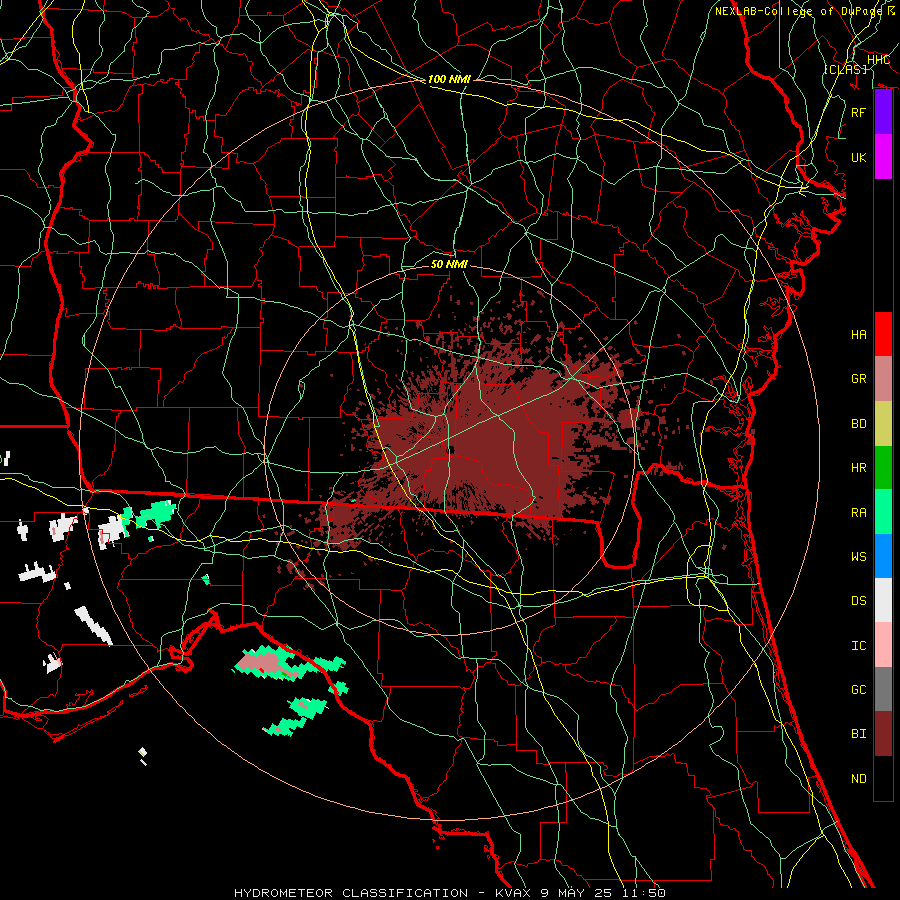Click the IC light pink legend swatch
The height and width of the screenshot is (900, 900).
click(x=883, y=645)
